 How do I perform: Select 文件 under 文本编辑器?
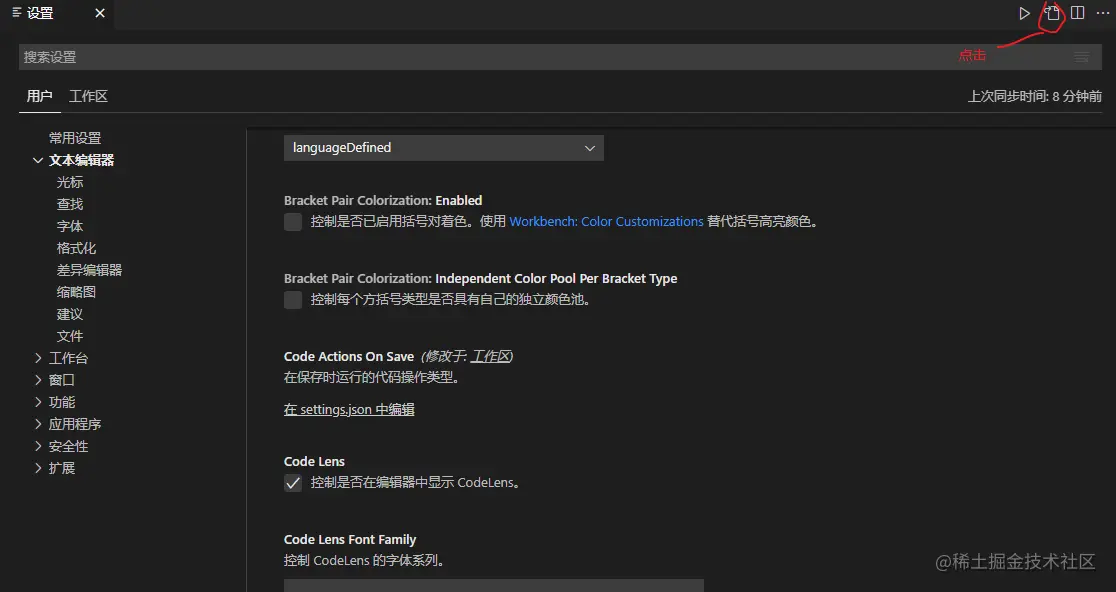point(70,337)
